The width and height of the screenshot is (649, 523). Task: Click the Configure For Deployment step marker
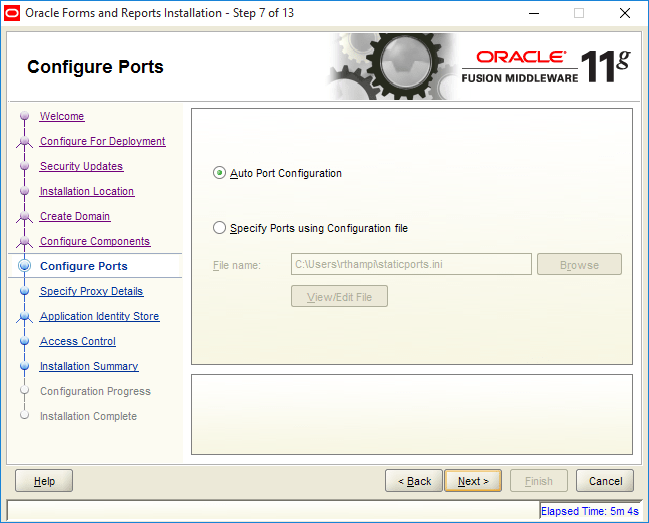(x=24, y=142)
